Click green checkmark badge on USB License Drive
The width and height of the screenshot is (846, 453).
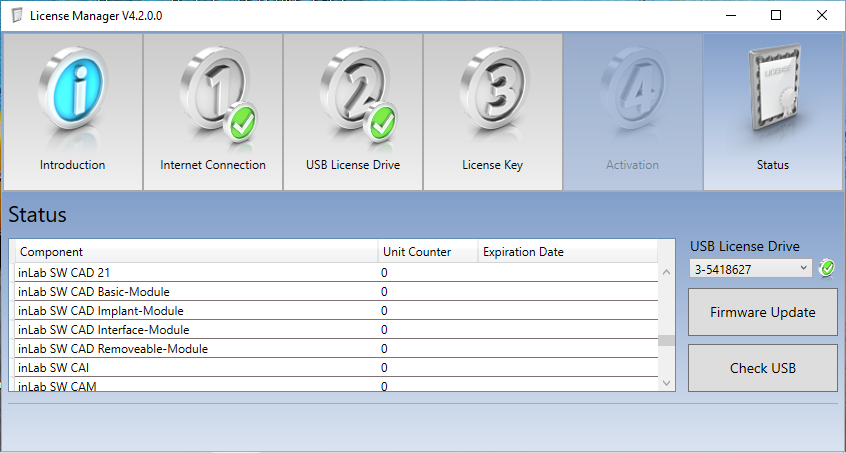pos(380,122)
